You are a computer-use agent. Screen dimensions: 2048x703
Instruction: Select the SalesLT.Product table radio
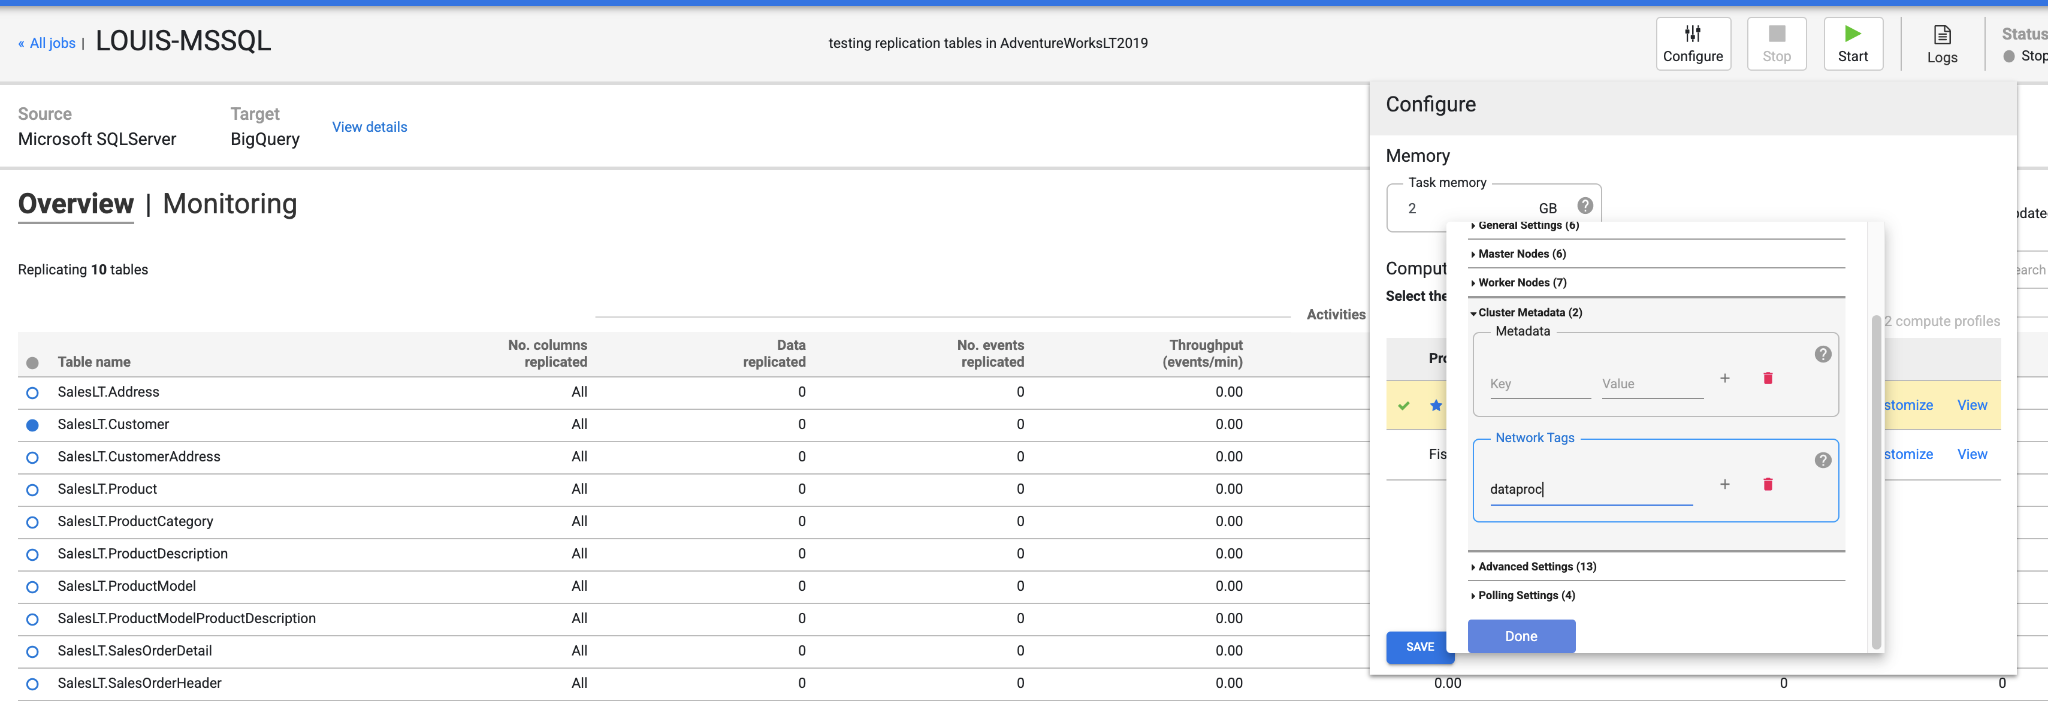coord(32,490)
